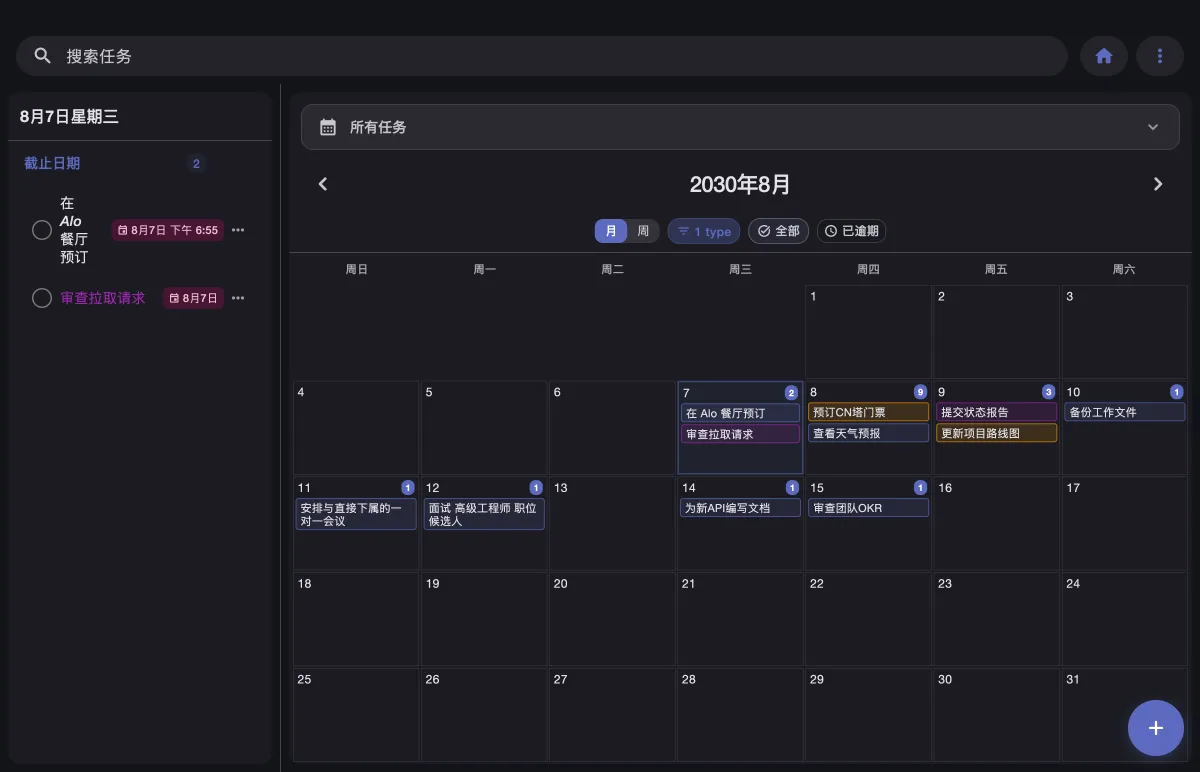Open 更新项目路线图 event on day 9
1200x772 pixels.
pyautogui.click(x=996, y=433)
